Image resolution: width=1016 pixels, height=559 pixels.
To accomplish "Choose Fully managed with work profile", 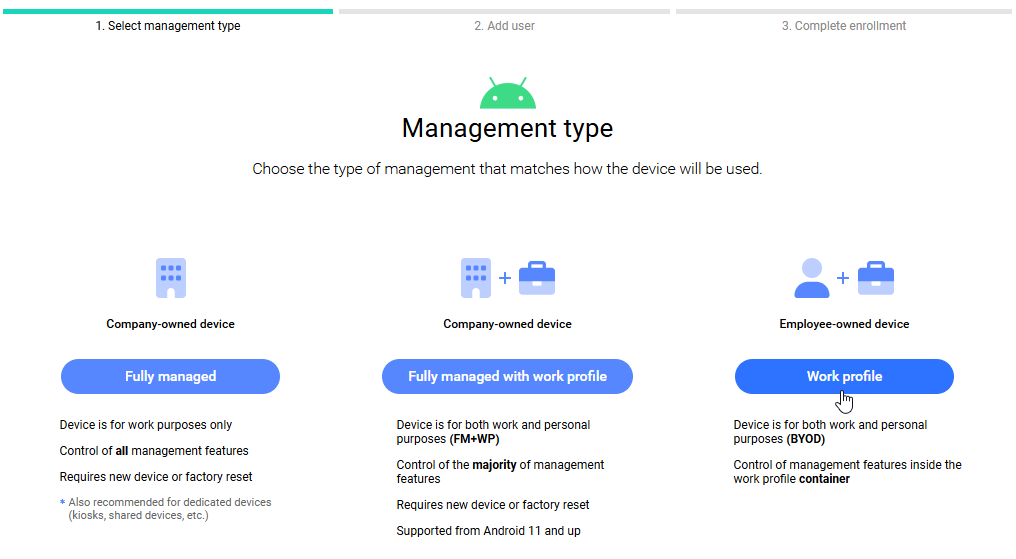I will 507,377.
